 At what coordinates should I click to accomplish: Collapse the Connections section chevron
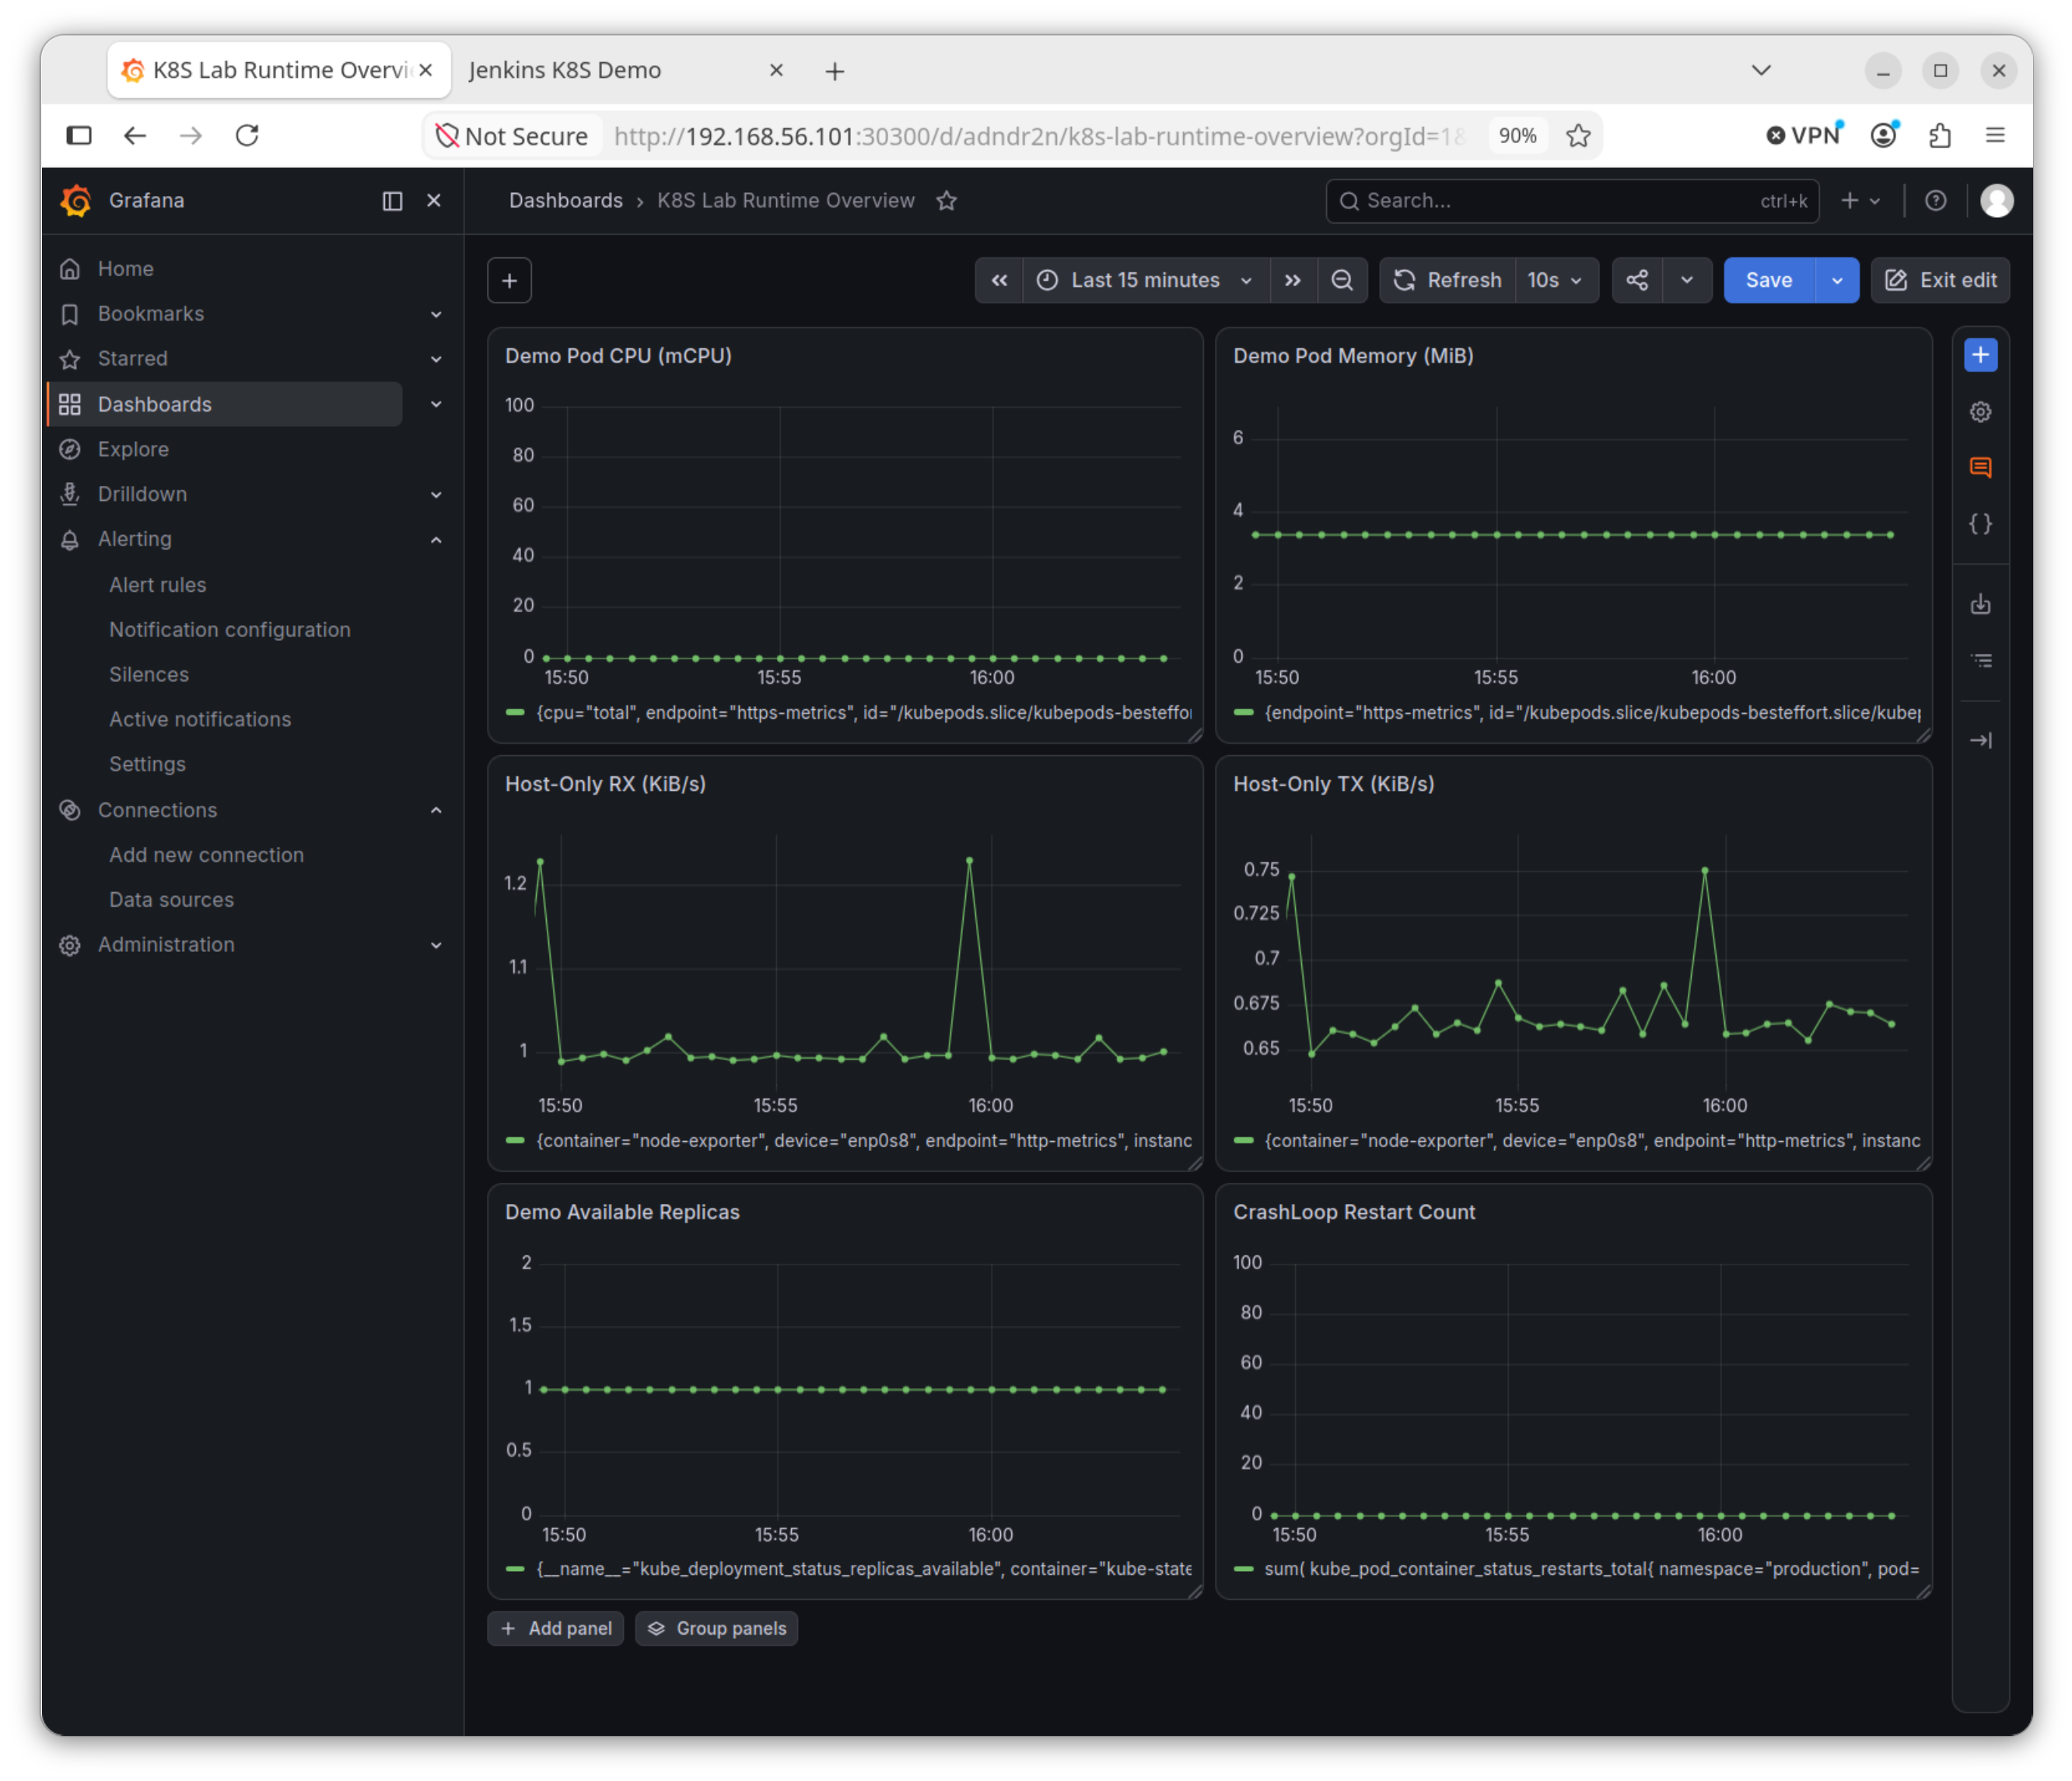pos(436,811)
